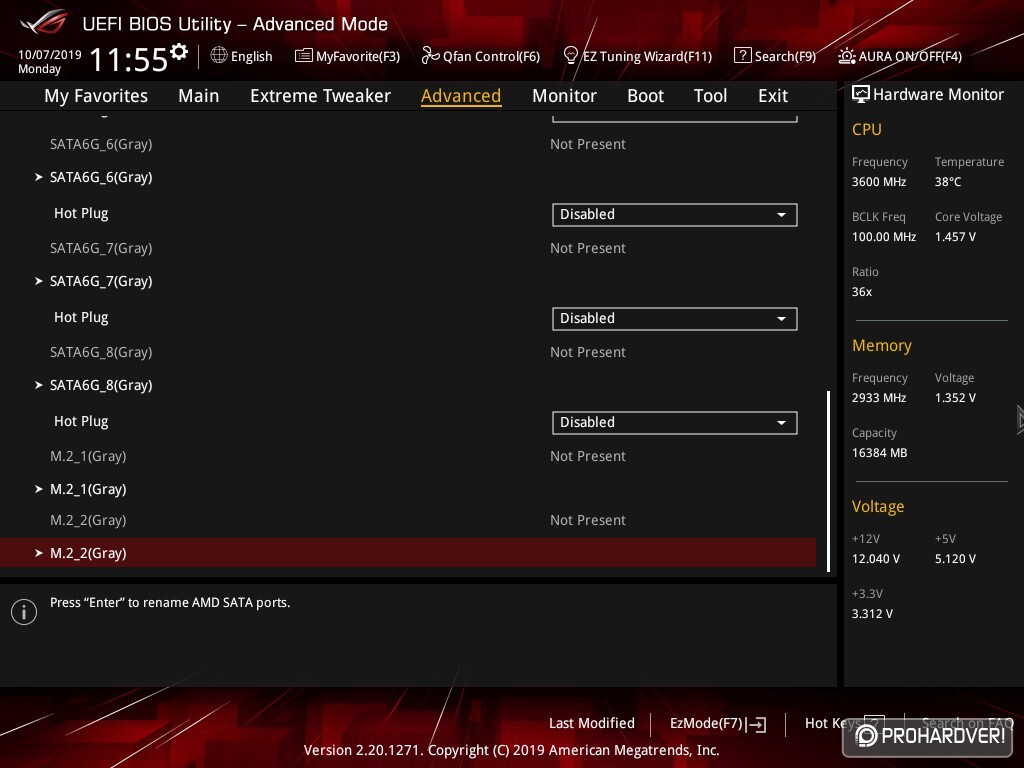
Task: Click the 11:55 clock display
Action: click(129, 59)
